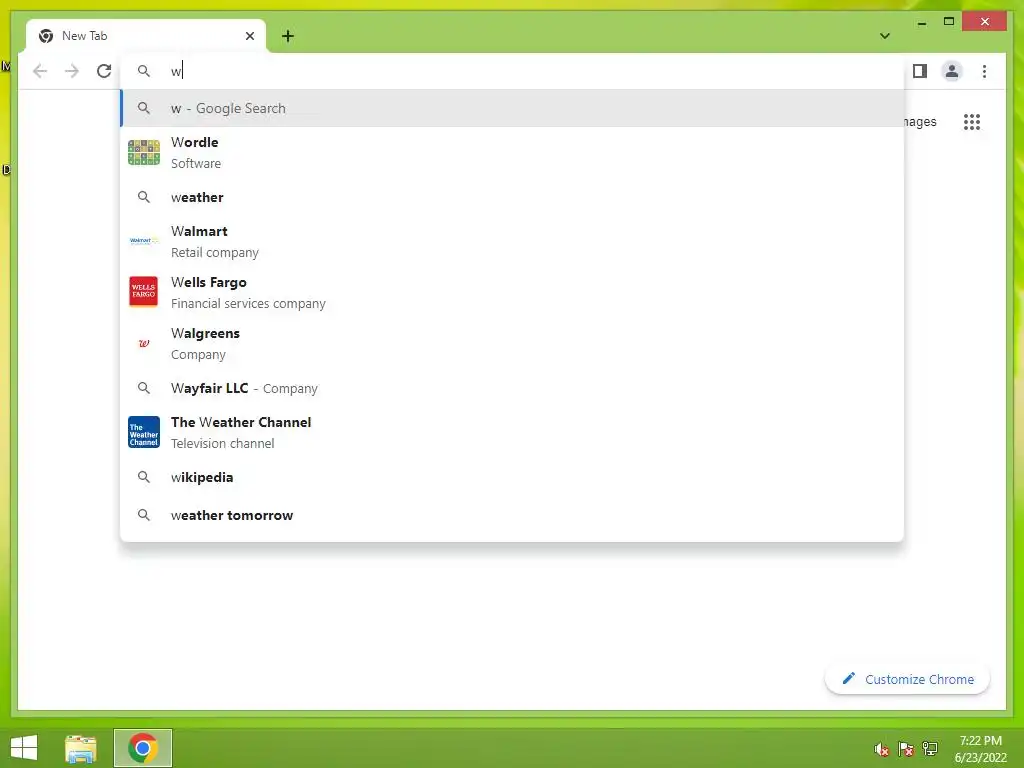This screenshot has height=768, width=1024.
Task: Open Action Center flag icon
Action: (x=906, y=749)
